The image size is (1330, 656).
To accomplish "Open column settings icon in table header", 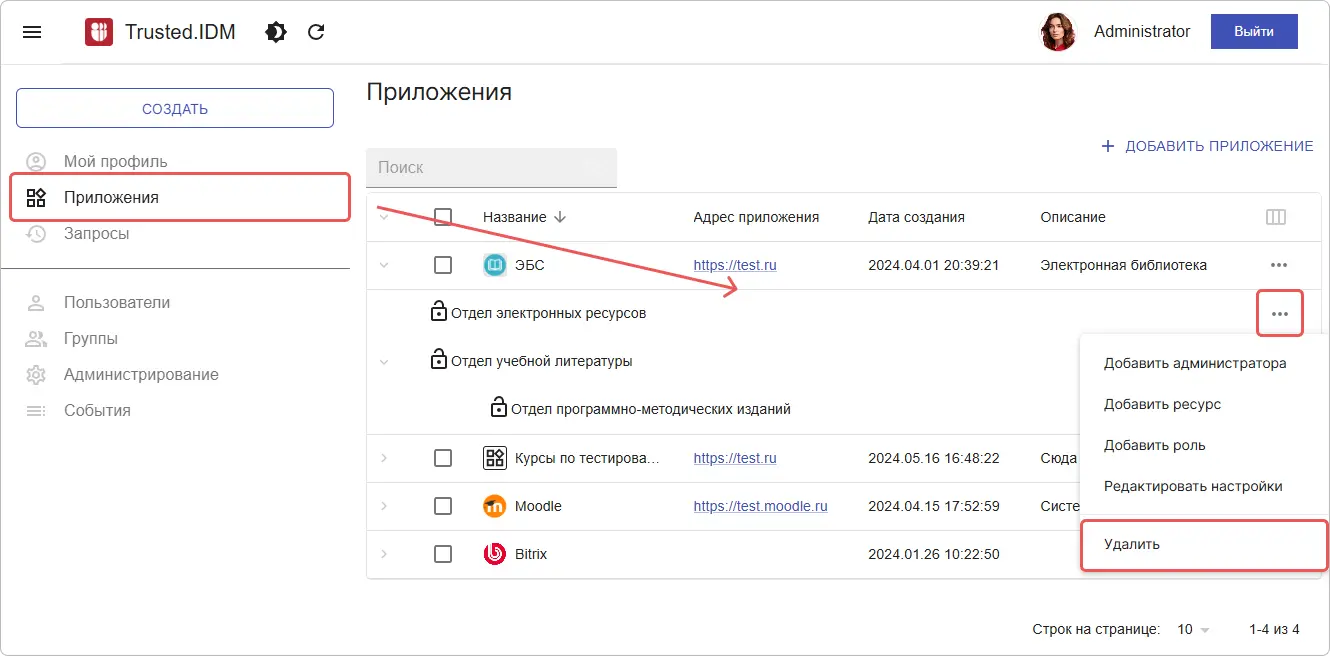I will coord(1275,217).
